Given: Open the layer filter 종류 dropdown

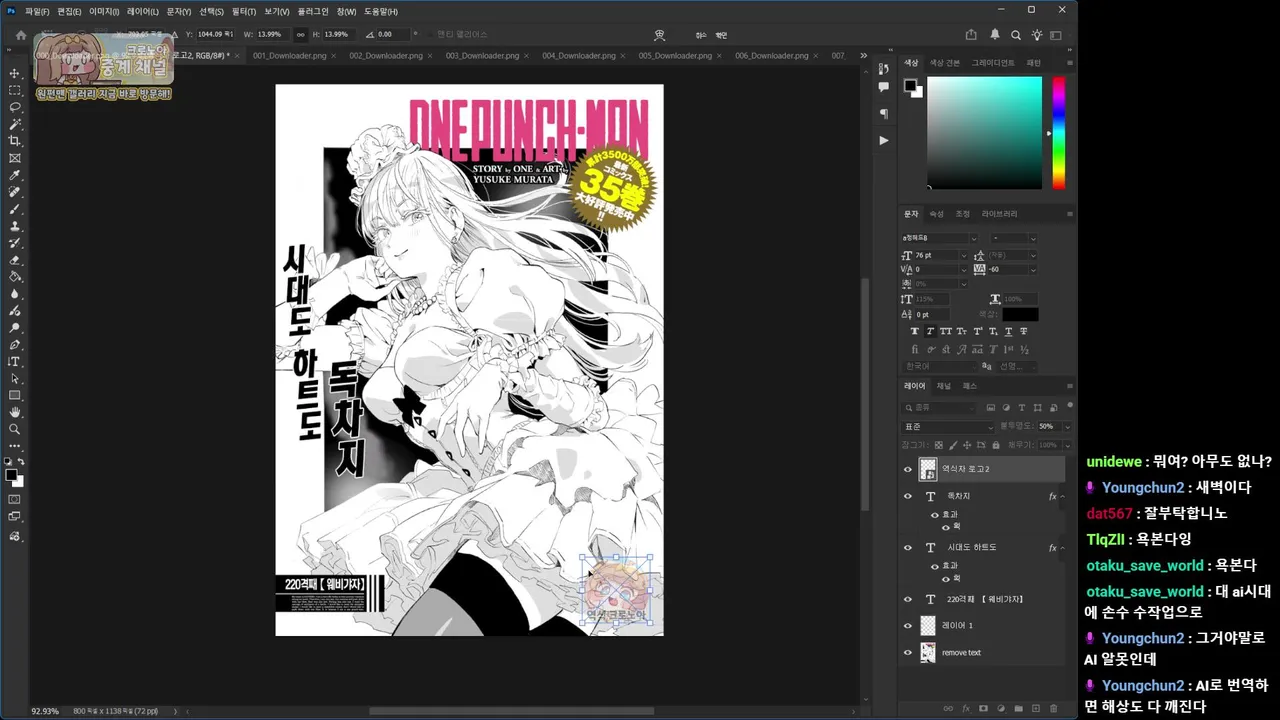Looking at the screenshot, I should click(x=939, y=408).
